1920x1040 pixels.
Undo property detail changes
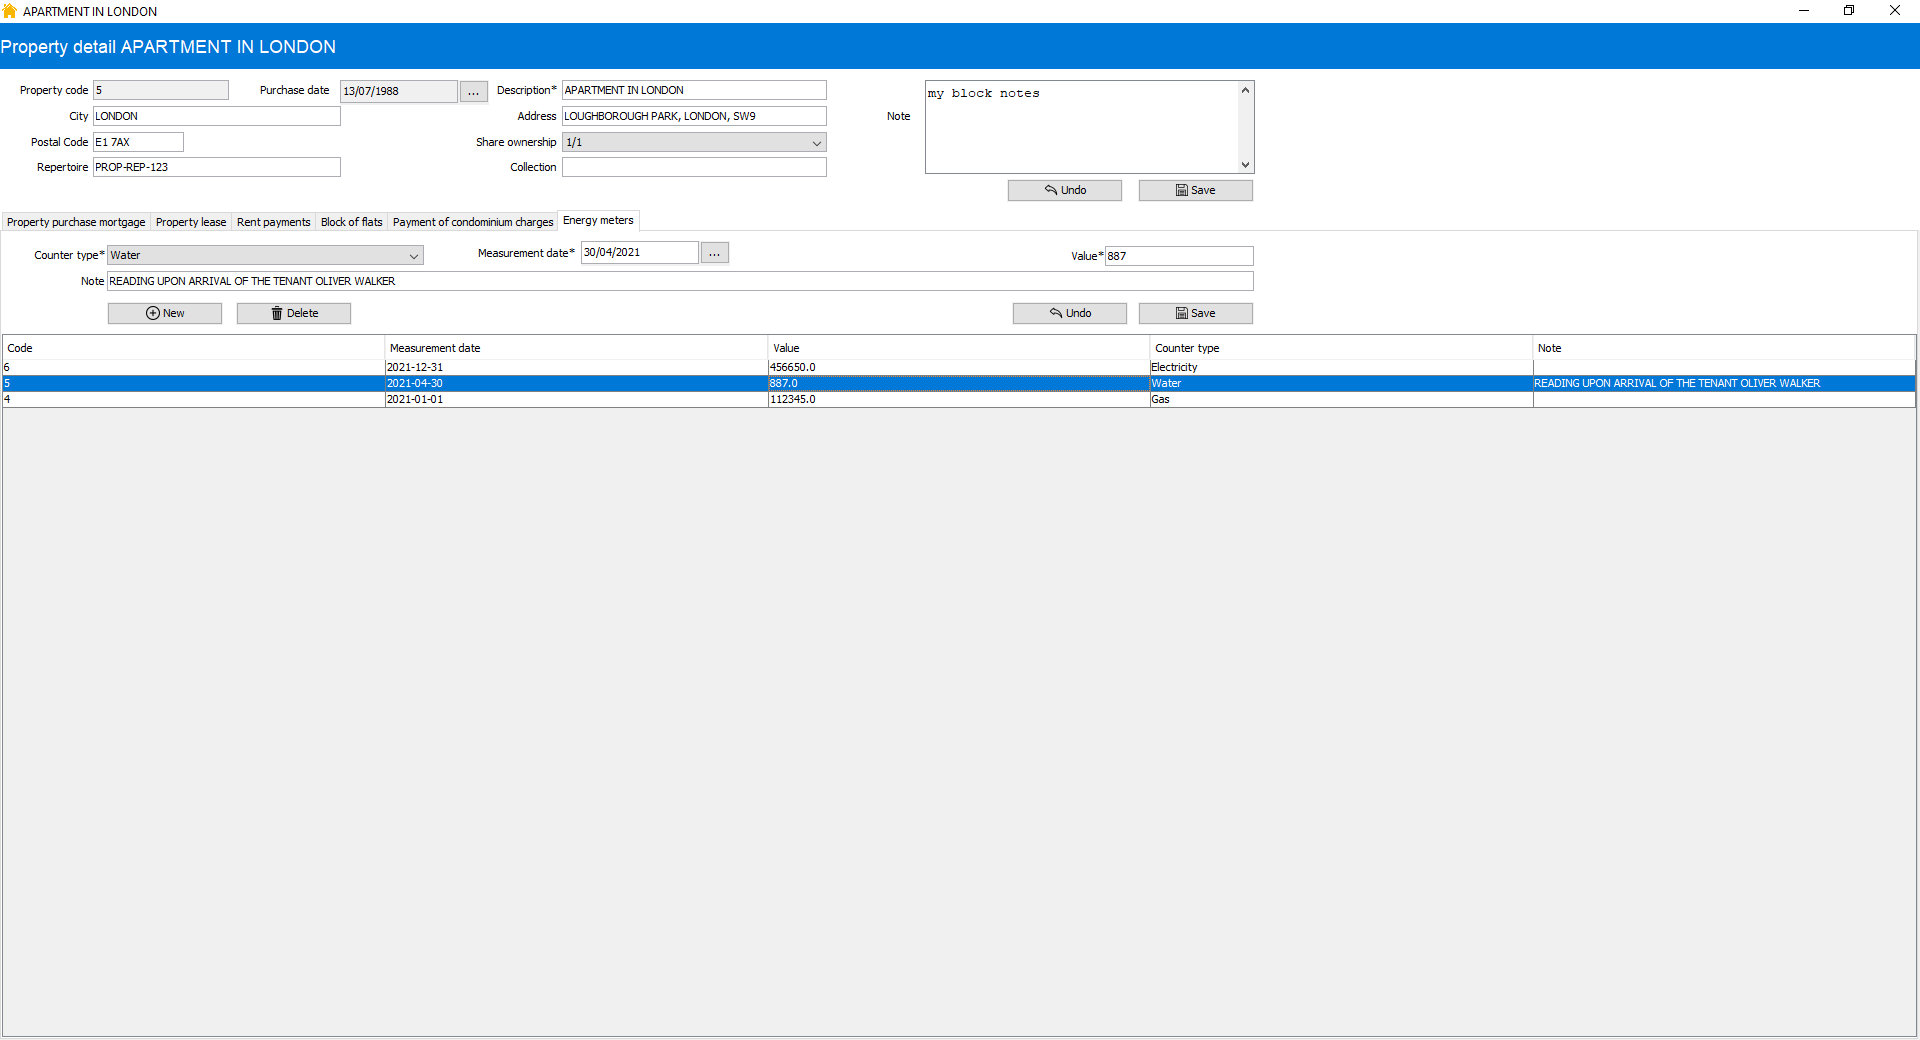pyautogui.click(x=1064, y=190)
